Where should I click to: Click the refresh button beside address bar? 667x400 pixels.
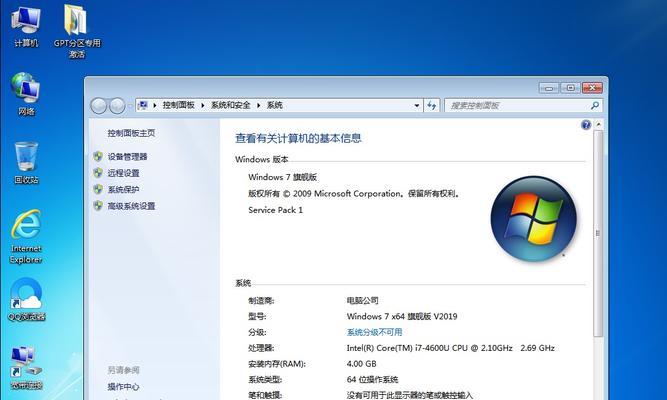(432, 105)
